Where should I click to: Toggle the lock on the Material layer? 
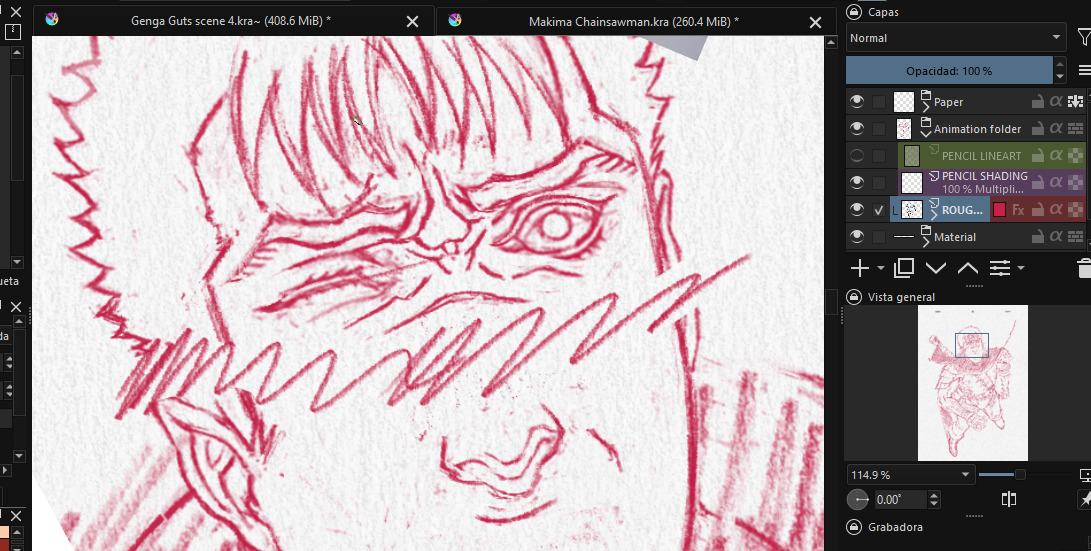pyautogui.click(x=1037, y=237)
